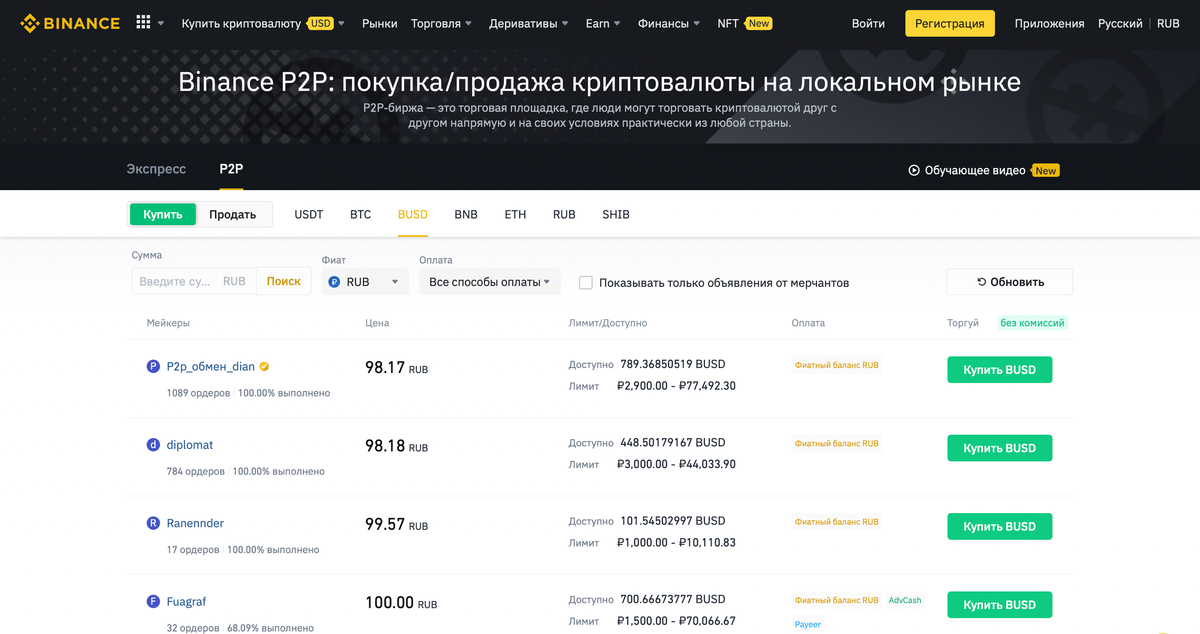Click the USD badge in Купить криптовалюту
1200x634 pixels.
point(320,23)
